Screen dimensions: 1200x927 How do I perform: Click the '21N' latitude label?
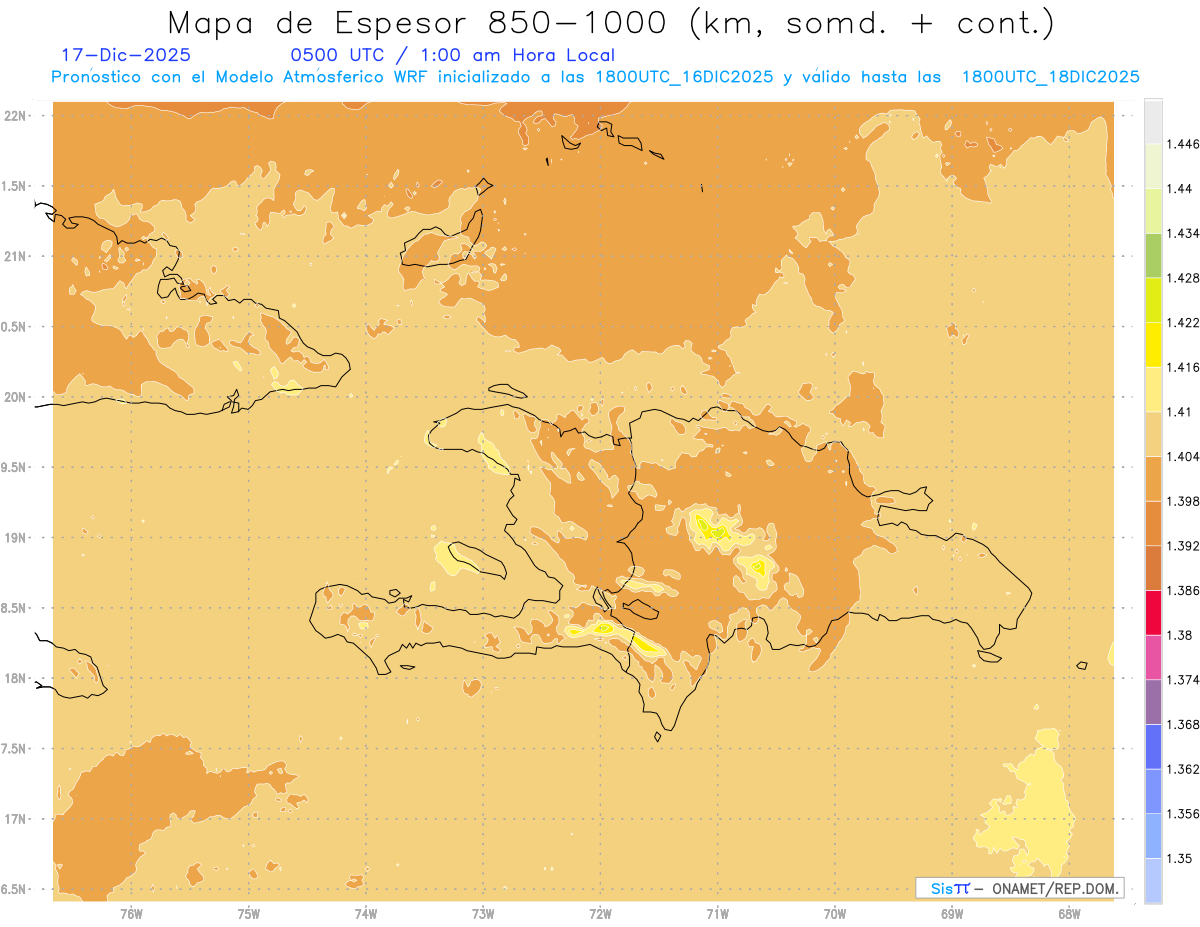coord(15,256)
